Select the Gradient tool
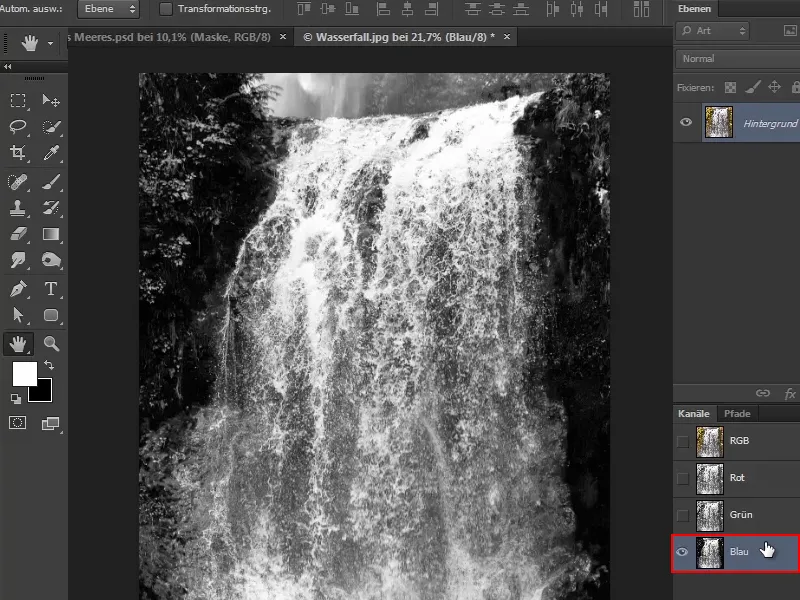This screenshot has width=800, height=600. pos(51,234)
